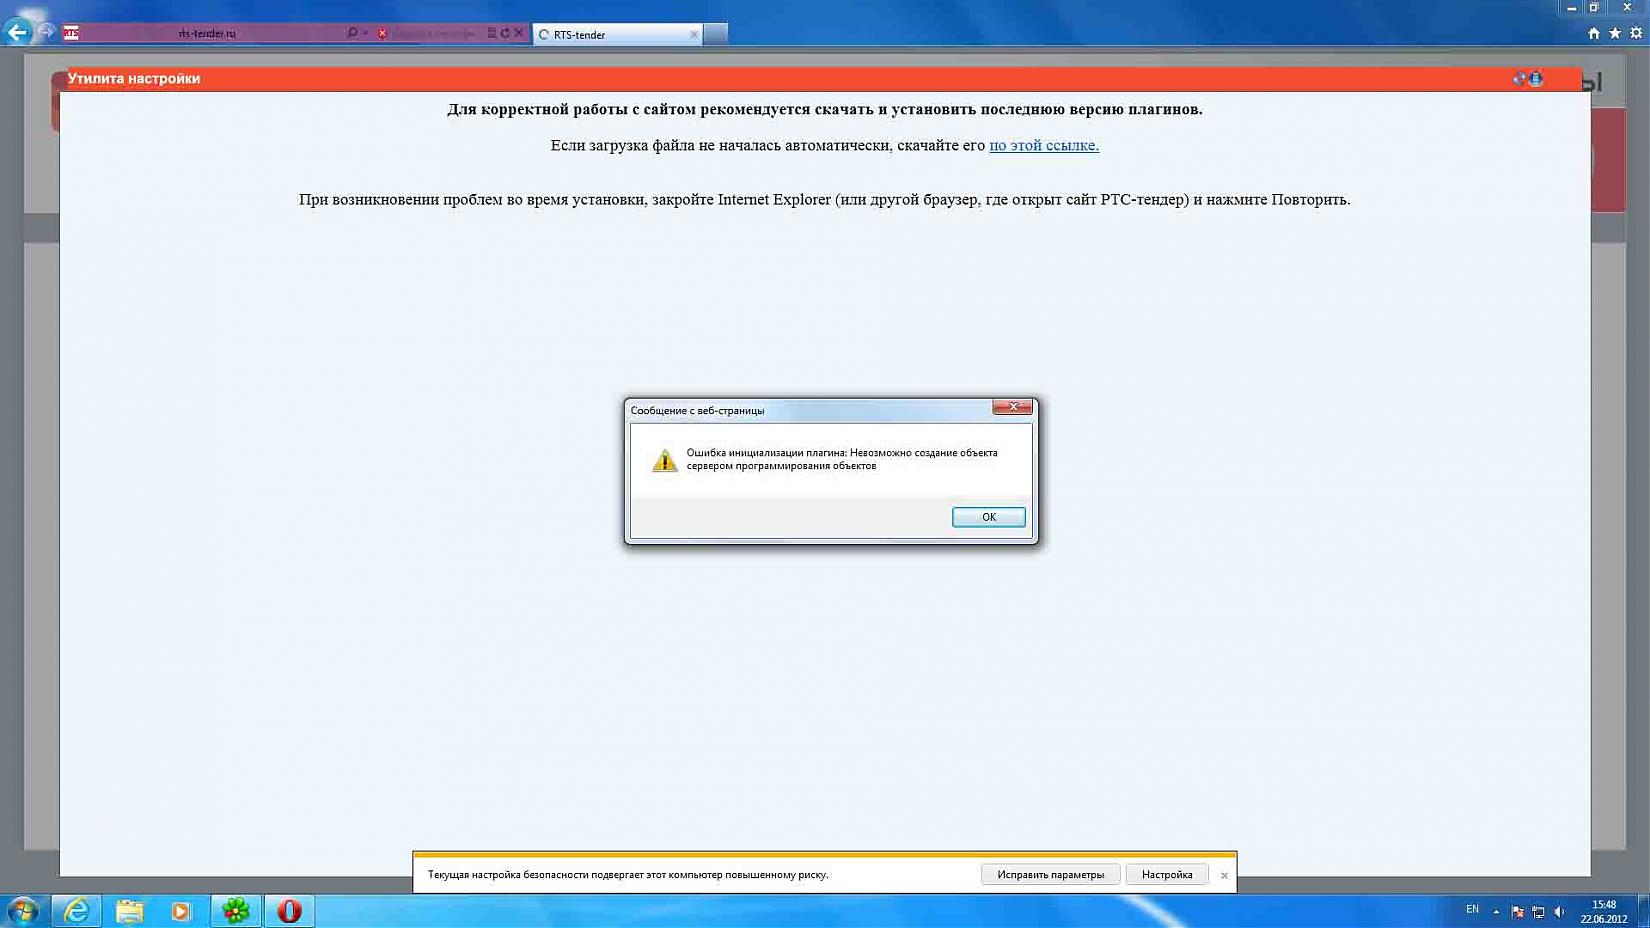Focus the rts-tender.ru address field
Viewport: 1650px width, 928px height.
(x=207, y=33)
